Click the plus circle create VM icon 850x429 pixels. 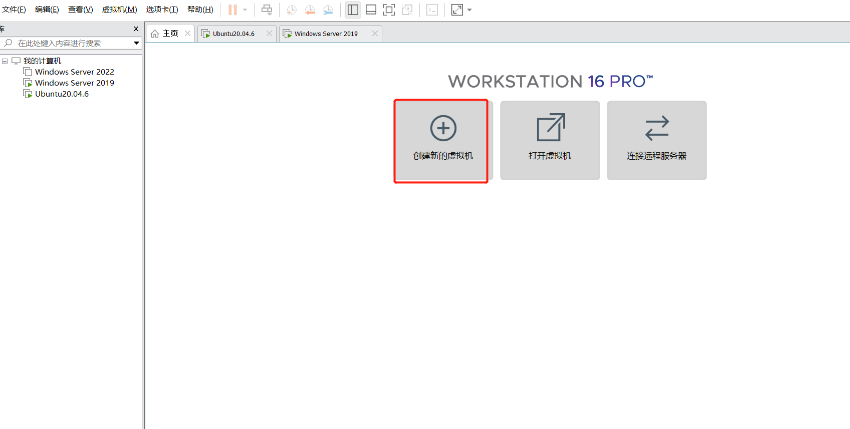(x=443, y=128)
